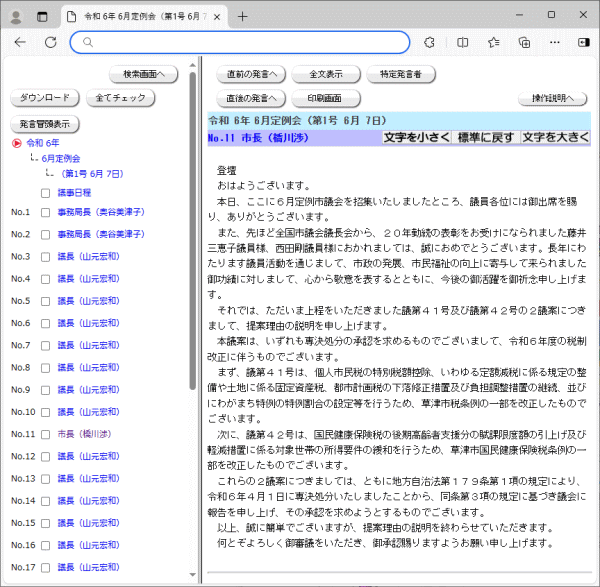Open the (第1号 6月 7日) tree link

tap(92, 174)
